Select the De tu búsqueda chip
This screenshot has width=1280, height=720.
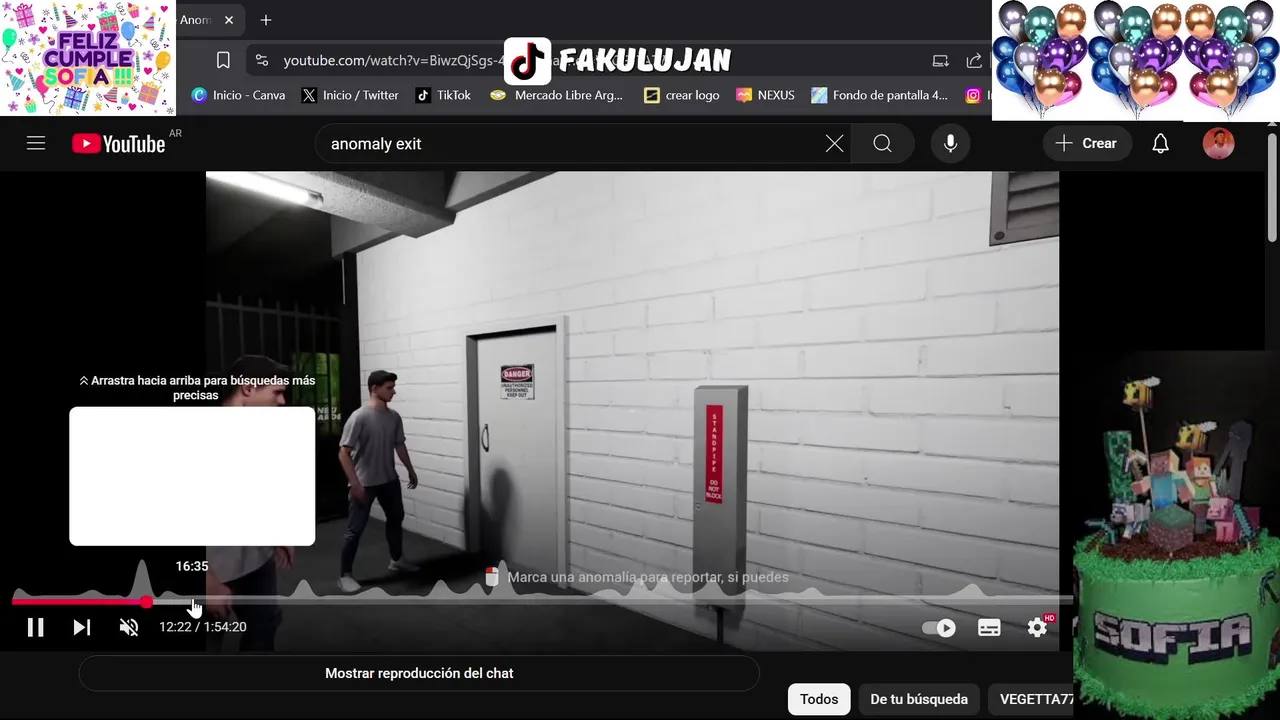point(919,699)
